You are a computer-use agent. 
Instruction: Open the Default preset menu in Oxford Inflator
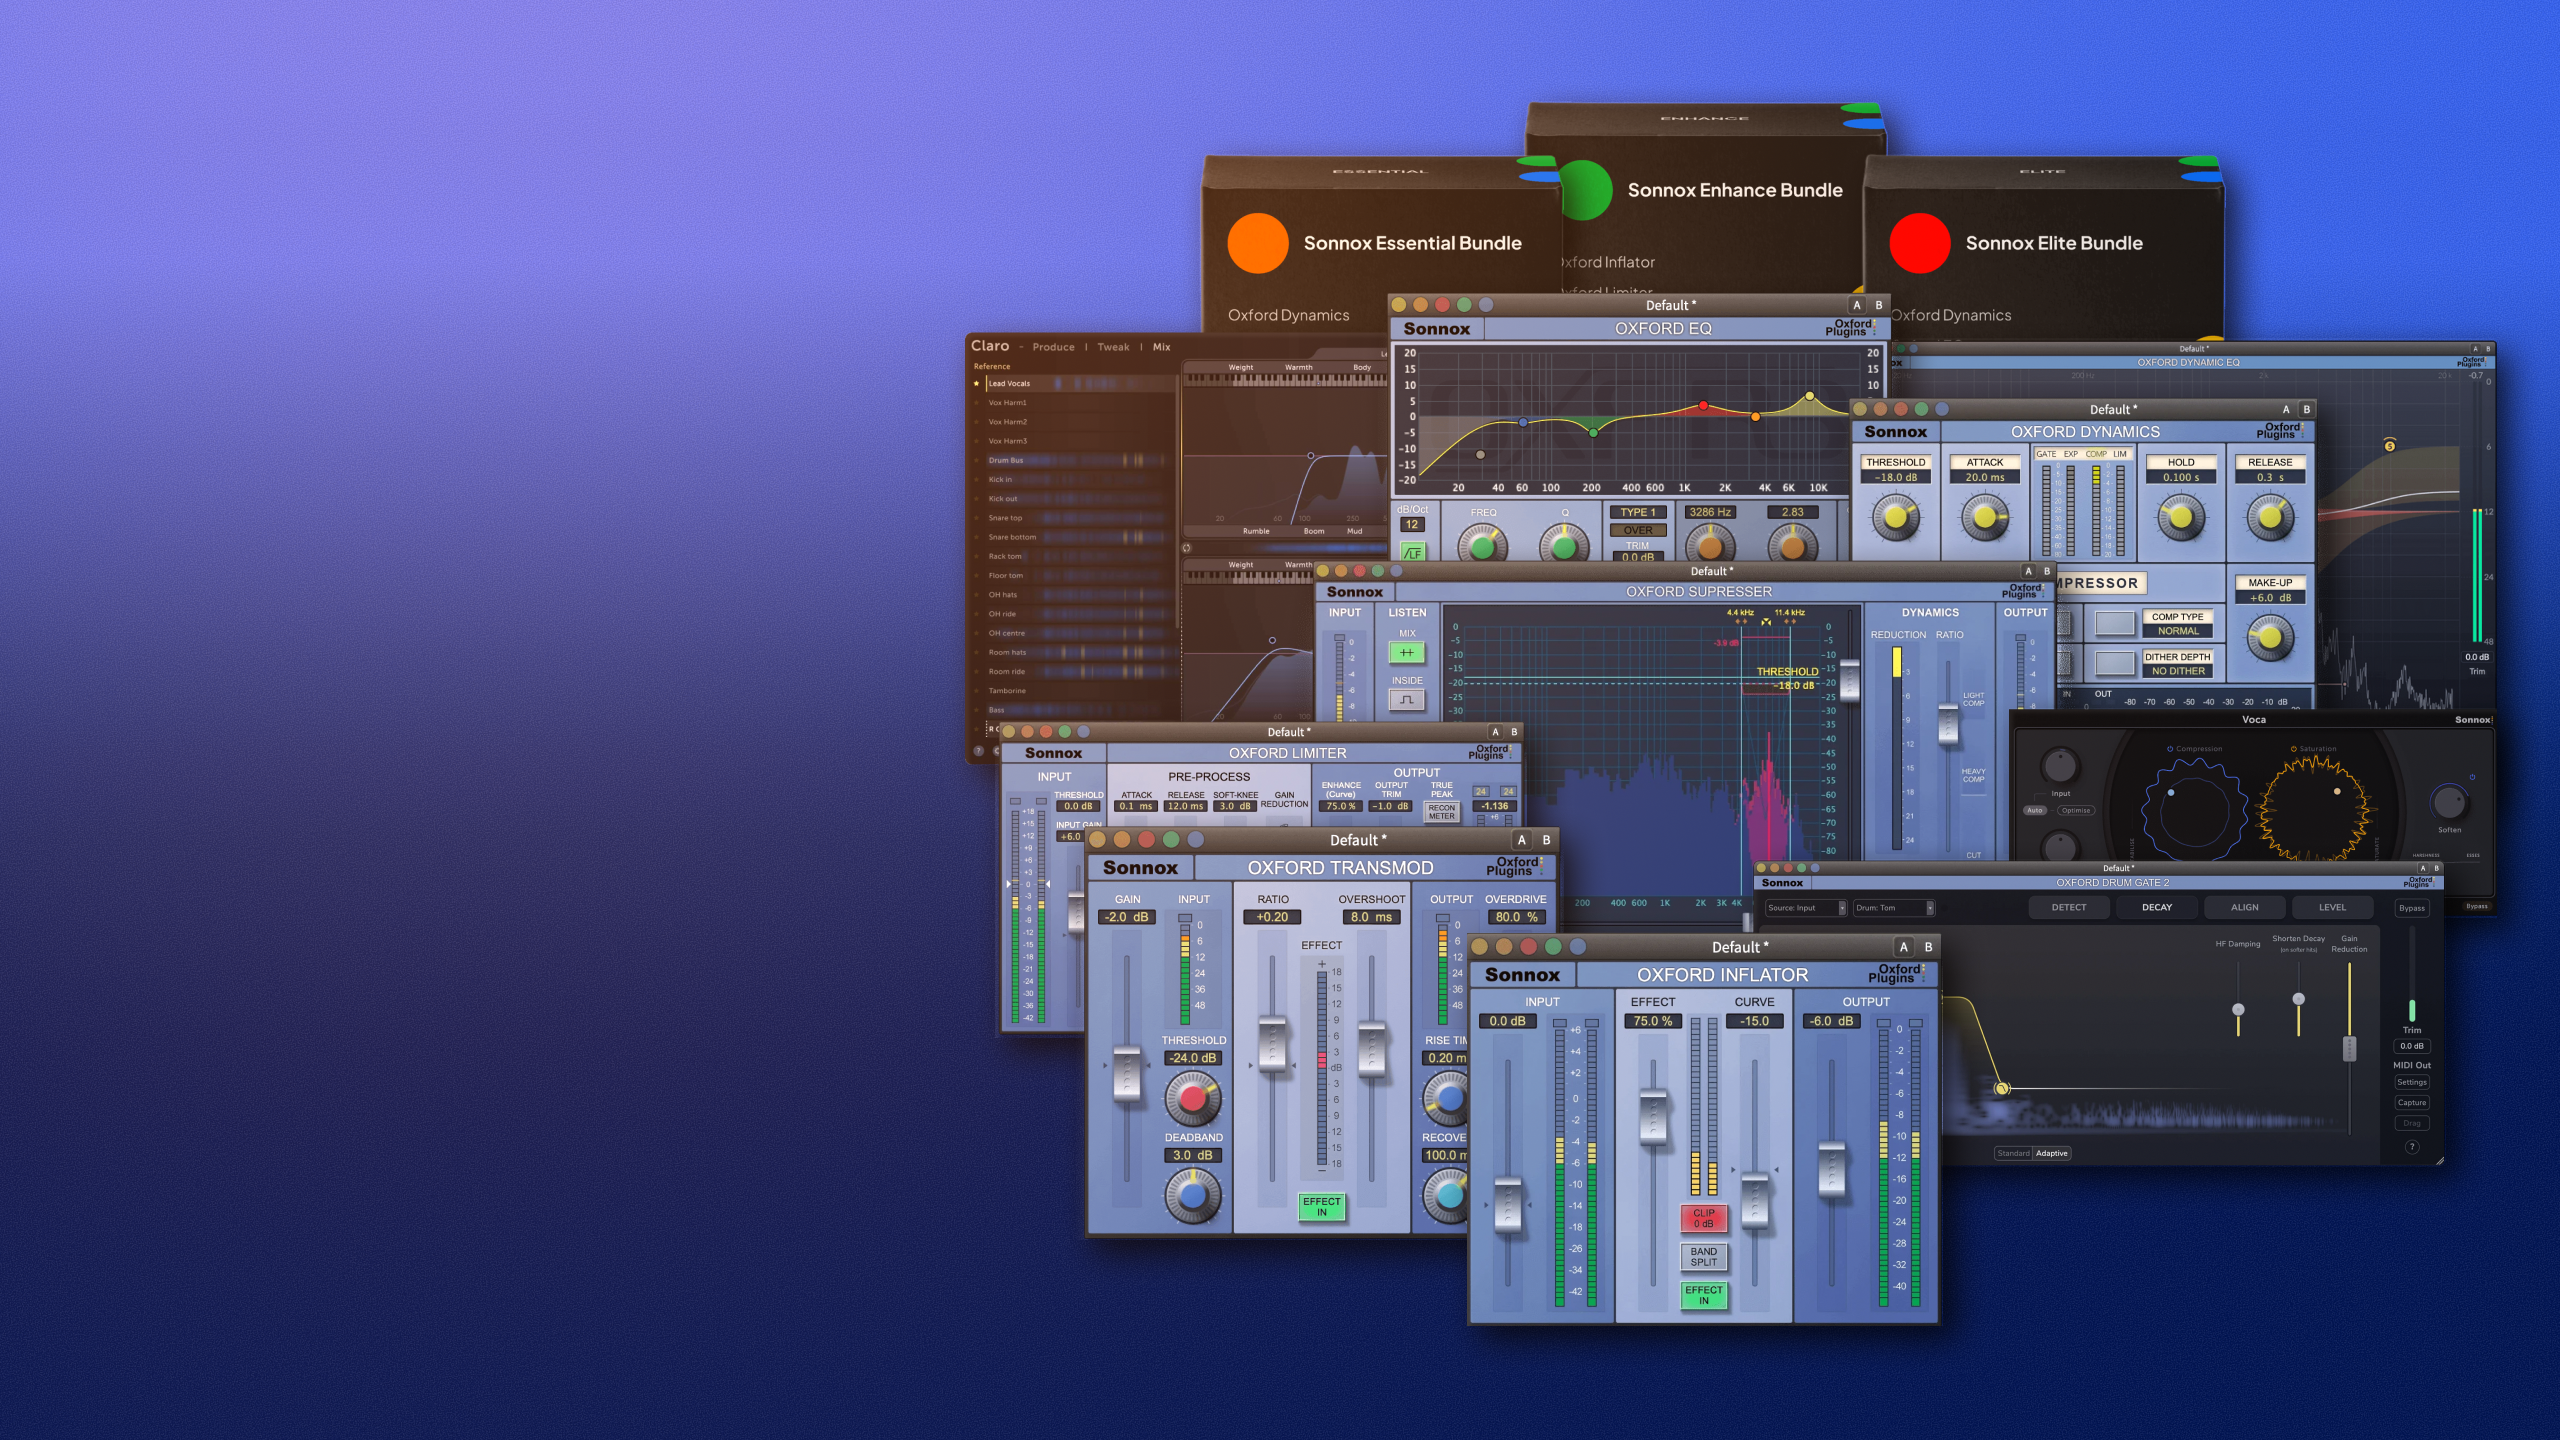pyautogui.click(x=1740, y=947)
